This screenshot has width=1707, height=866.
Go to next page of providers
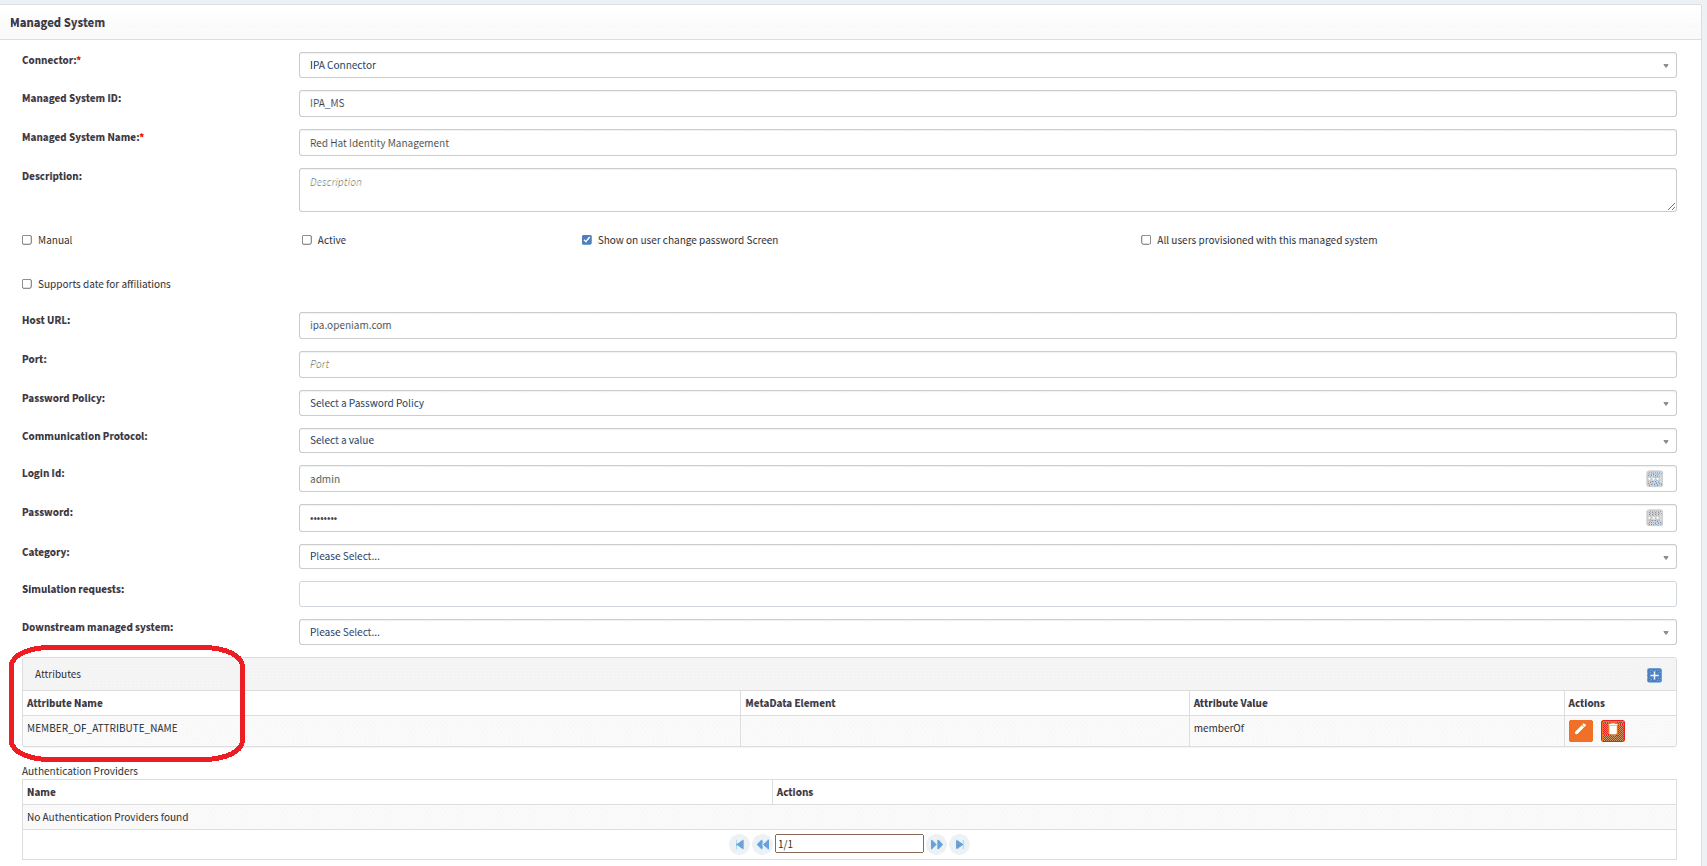click(936, 845)
